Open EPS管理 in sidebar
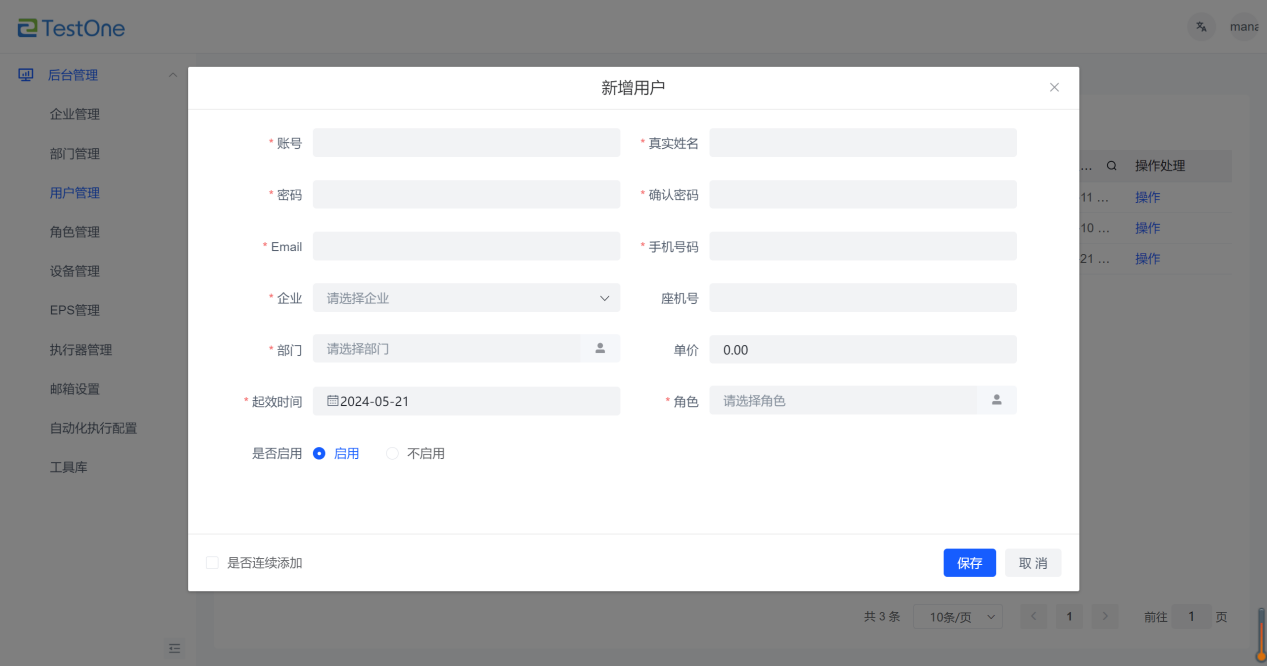Image resolution: width=1267 pixels, height=666 pixels. tap(75, 310)
